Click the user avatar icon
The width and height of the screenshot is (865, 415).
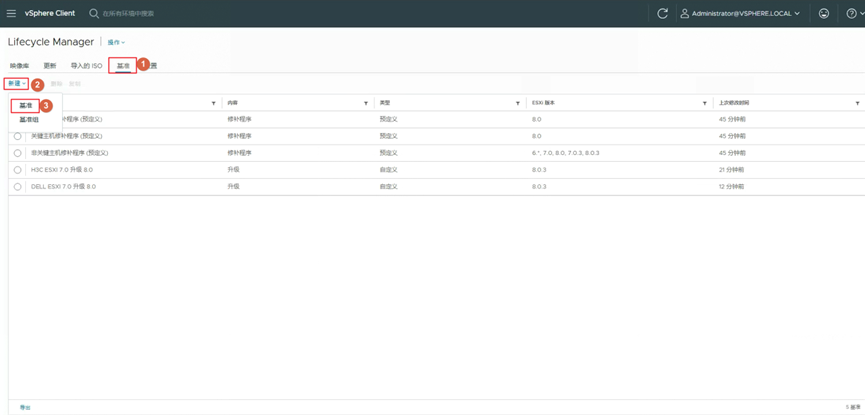(684, 13)
